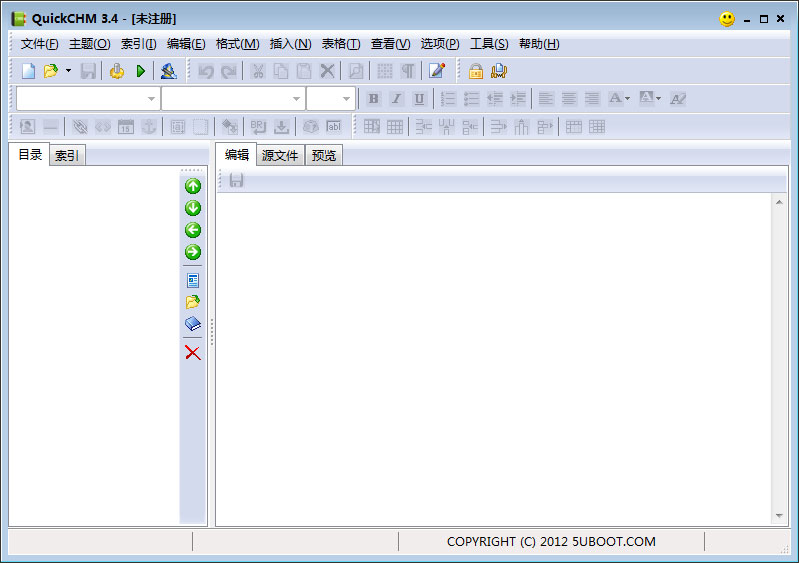The image size is (799, 563).
Task: Insert a horizontal line
Action: 51,127
